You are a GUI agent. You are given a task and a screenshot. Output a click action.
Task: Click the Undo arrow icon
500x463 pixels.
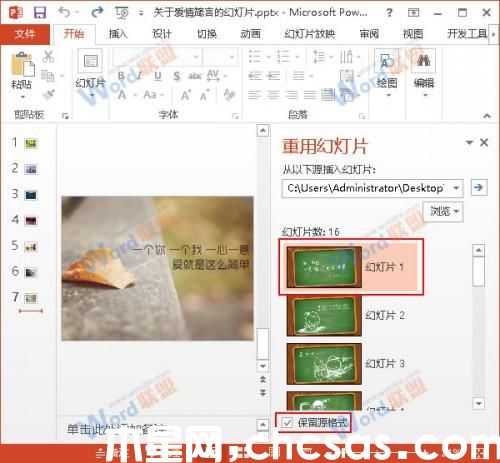click(x=64, y=12)
